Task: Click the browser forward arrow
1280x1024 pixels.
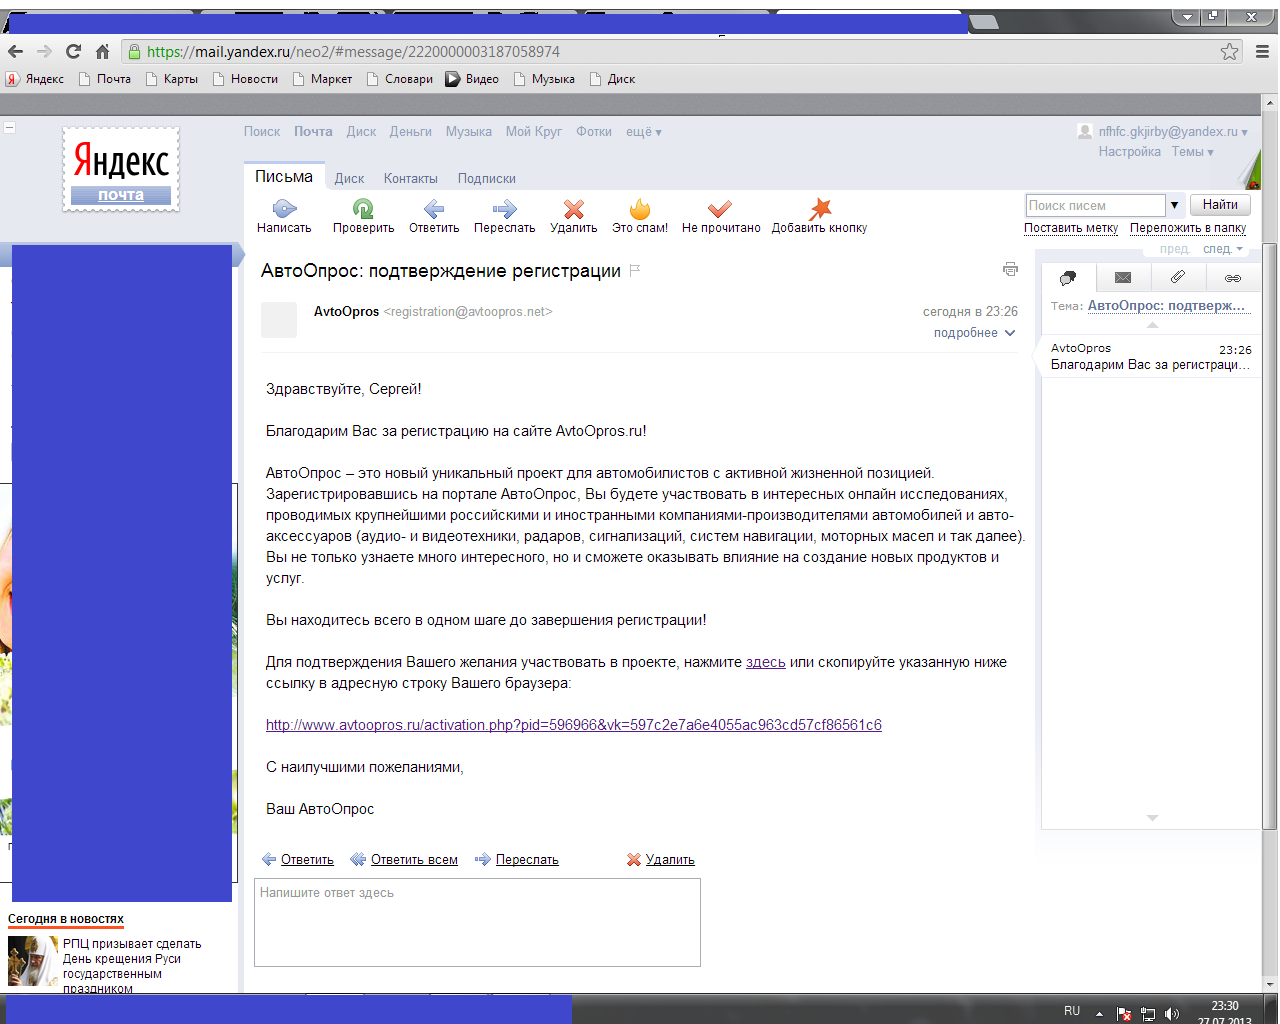Action: (44, 51)
